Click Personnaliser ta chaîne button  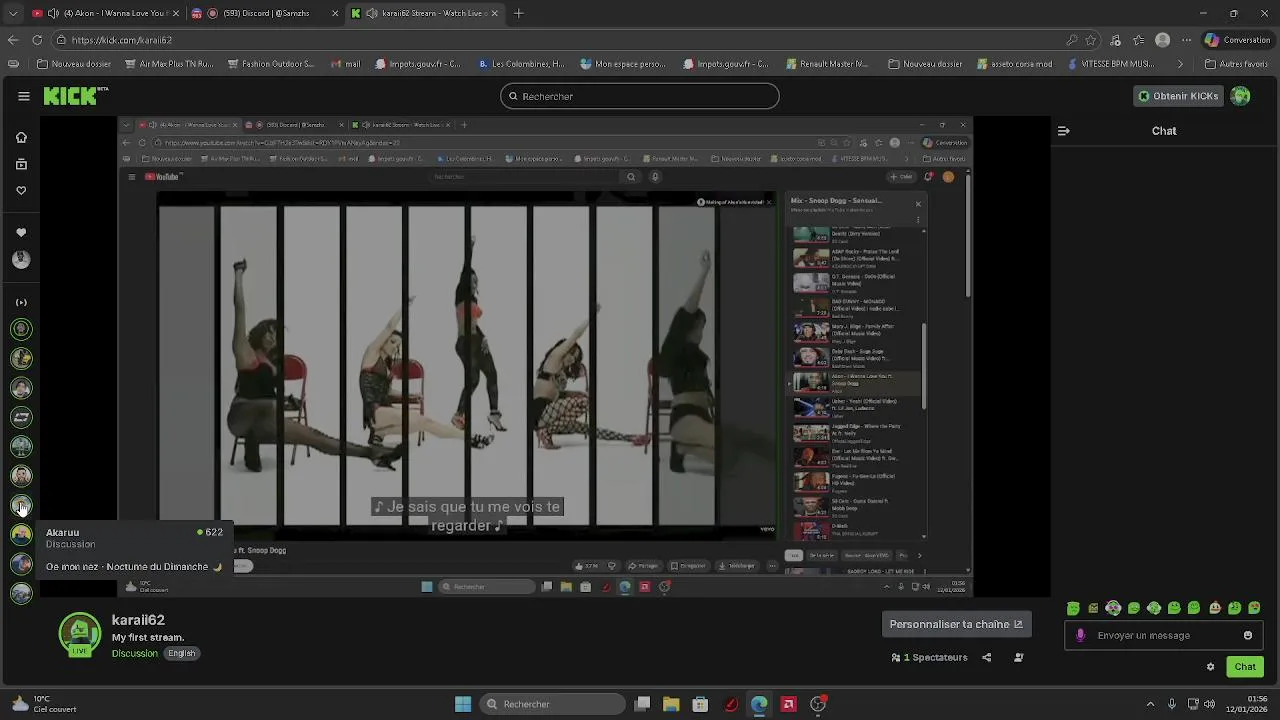pos(956,624)
